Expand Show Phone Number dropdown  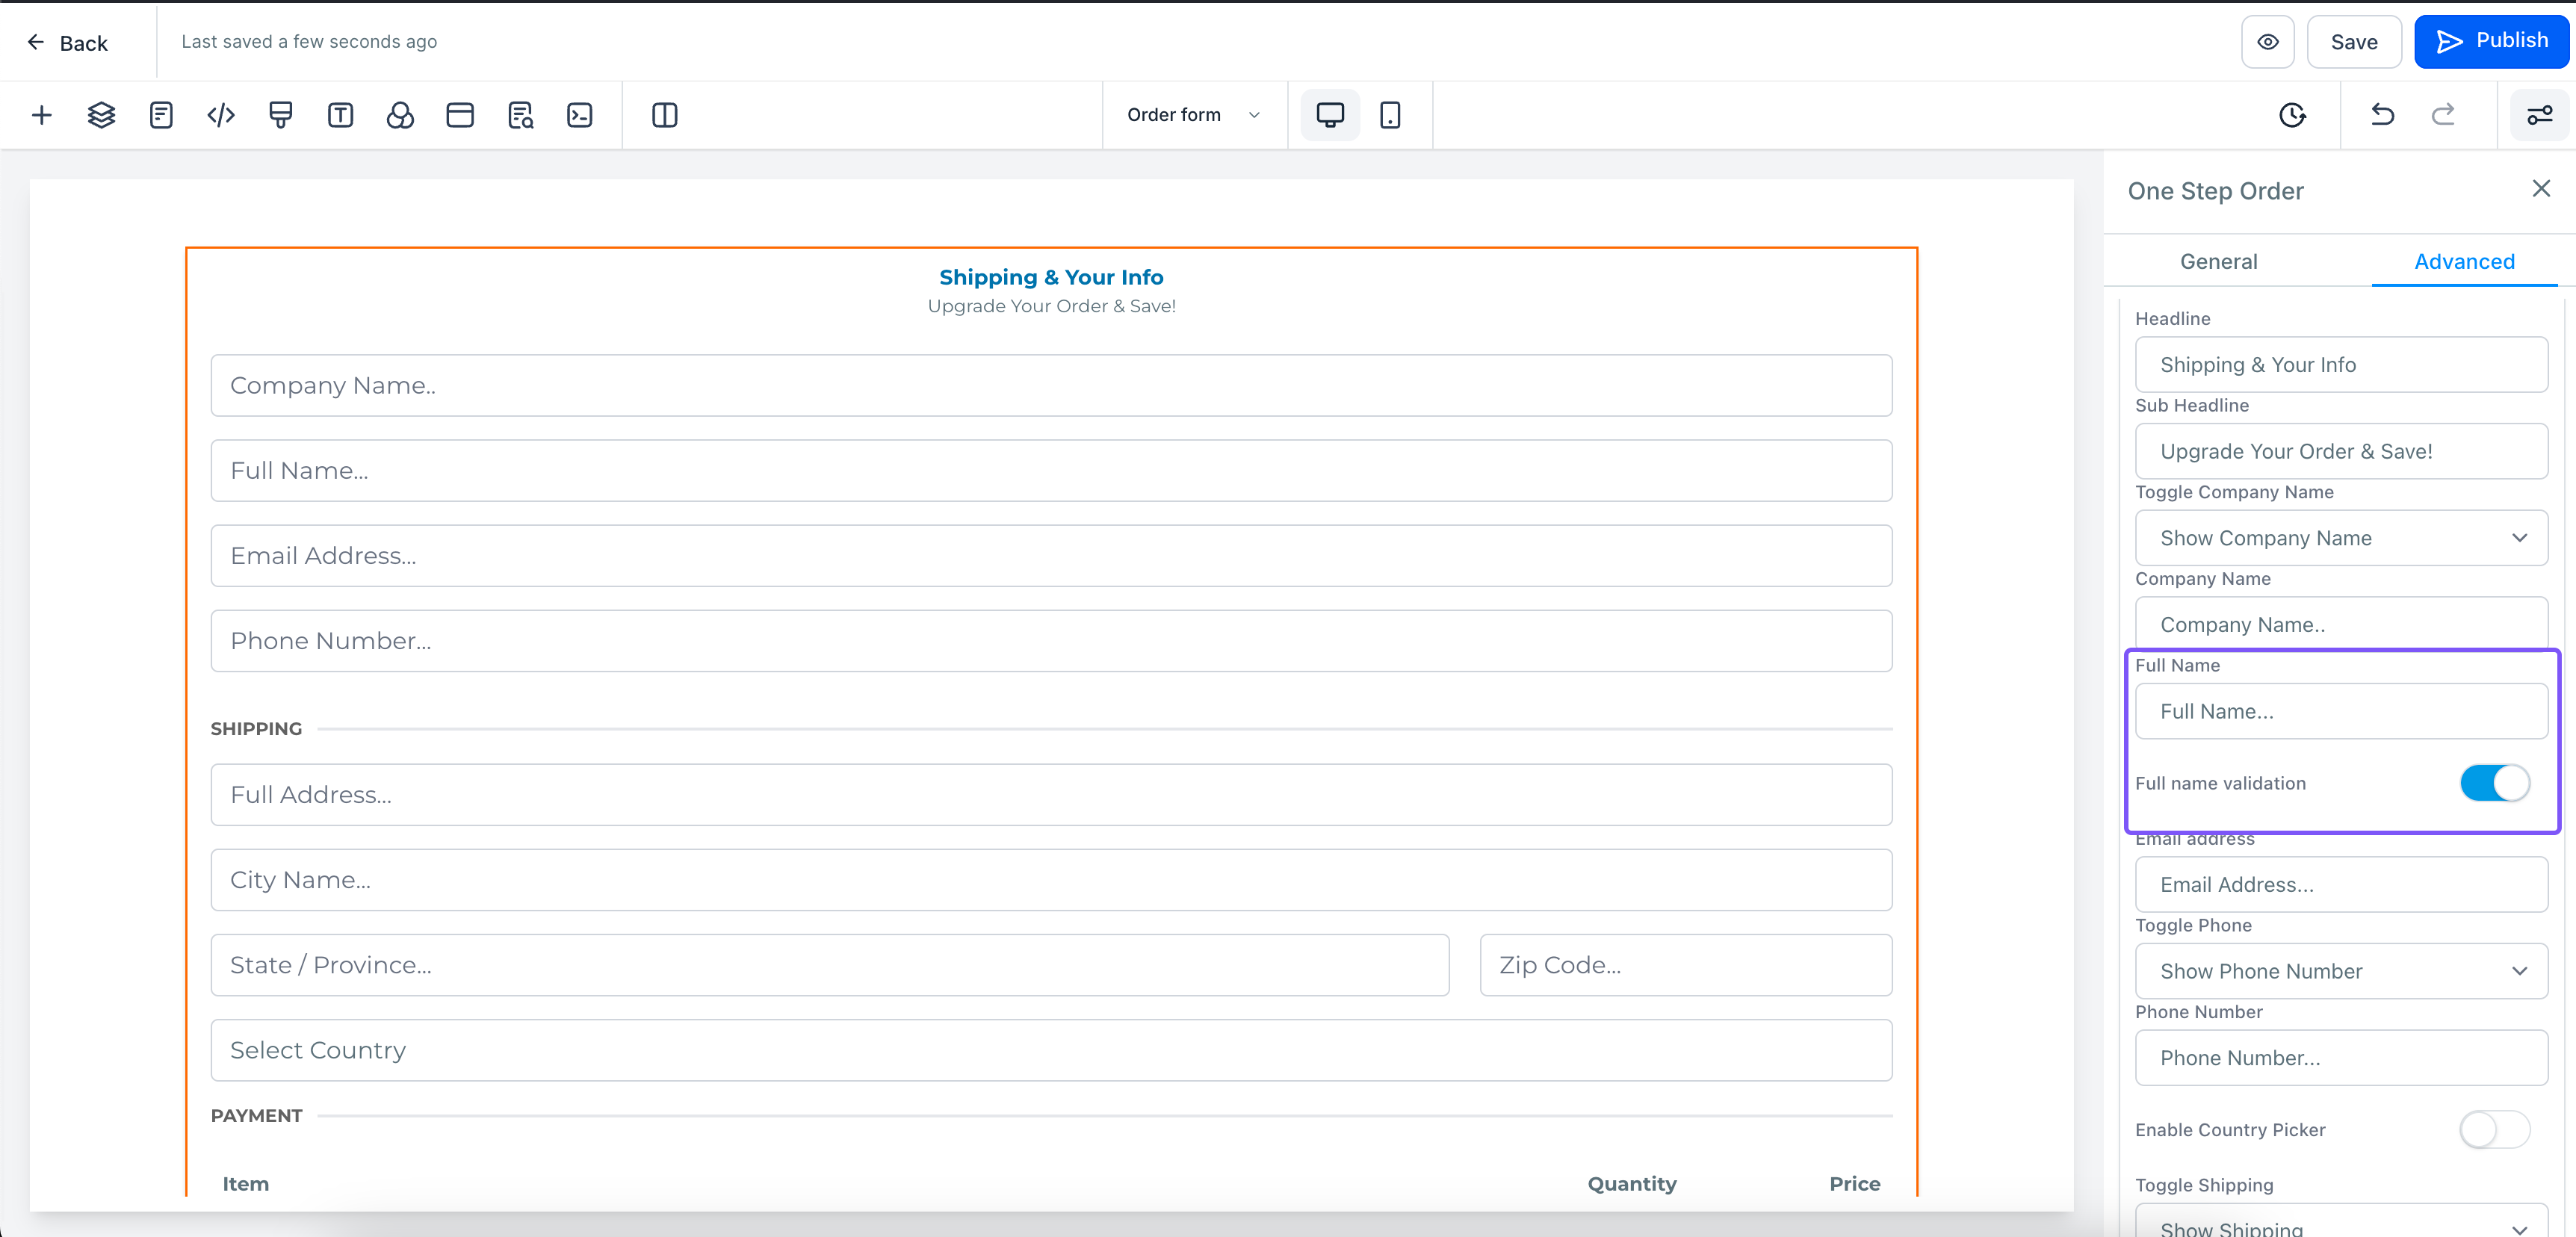[2340, 971]
